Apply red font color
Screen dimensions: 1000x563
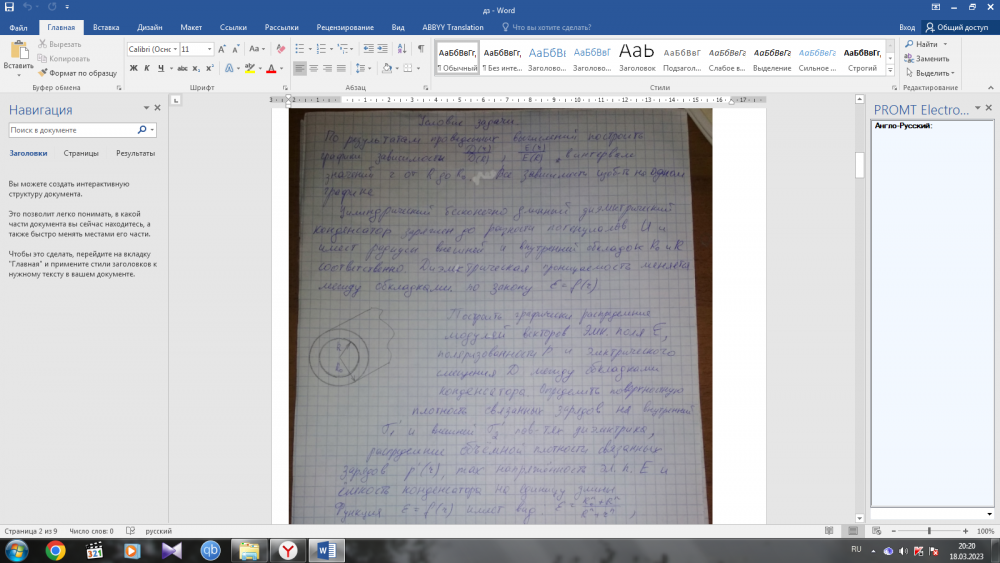pos(271,68)
